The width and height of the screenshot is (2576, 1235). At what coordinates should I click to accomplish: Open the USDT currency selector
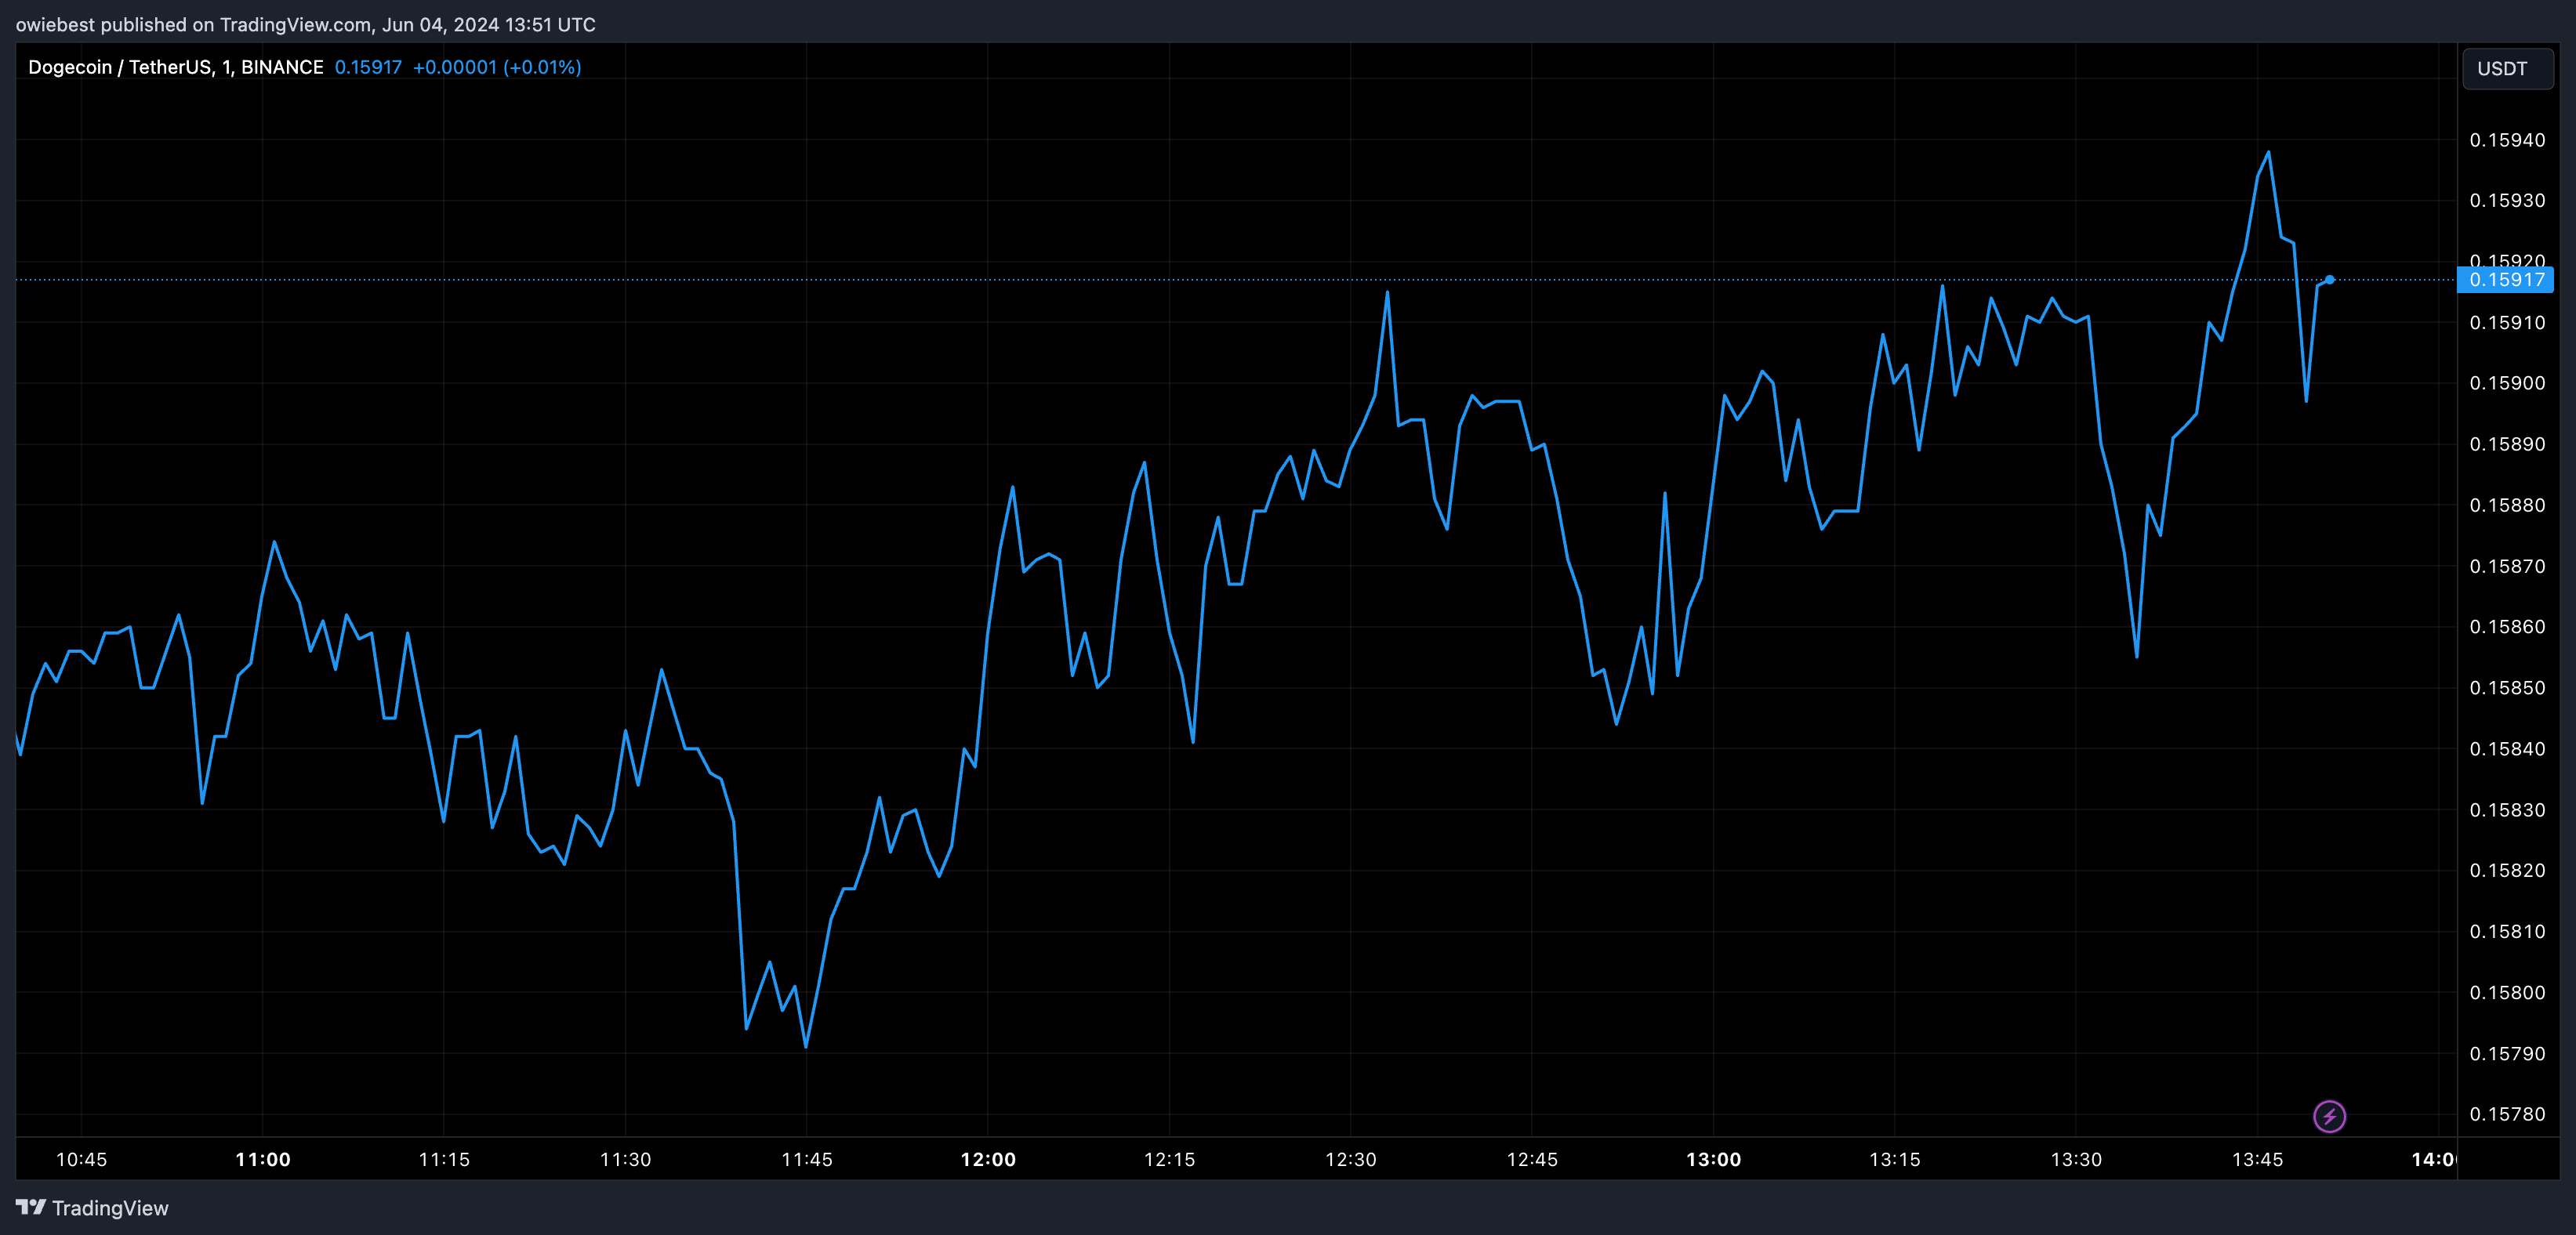(2506, 69)
